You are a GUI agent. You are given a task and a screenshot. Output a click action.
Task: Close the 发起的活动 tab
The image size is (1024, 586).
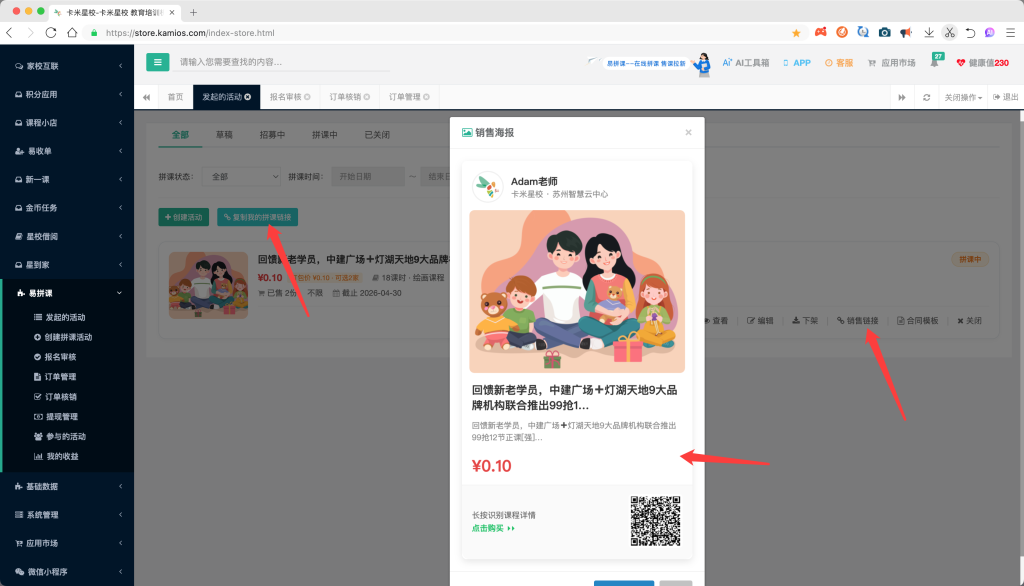pyautogui.click(x=248, y=97)
